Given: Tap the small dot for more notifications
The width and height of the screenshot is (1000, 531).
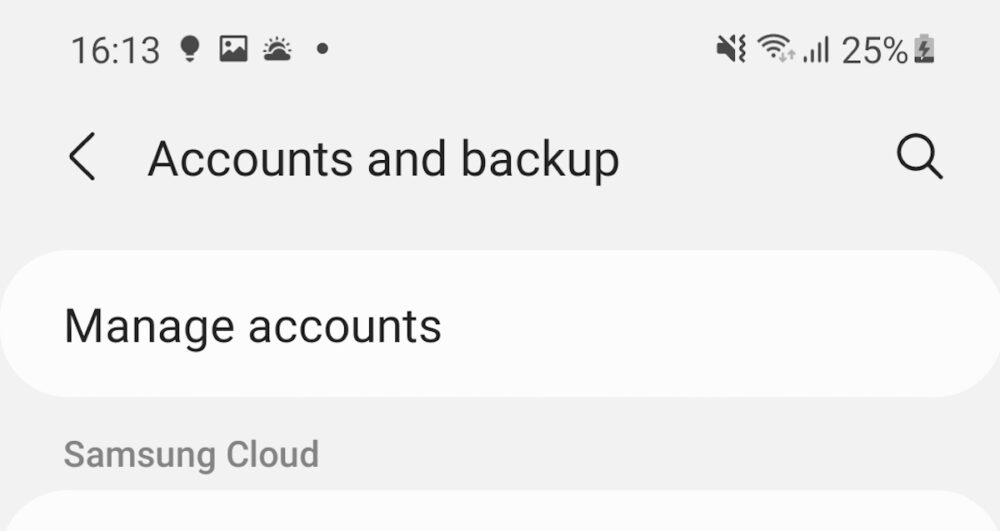Looking at the screenshot, I should (322, 48).
